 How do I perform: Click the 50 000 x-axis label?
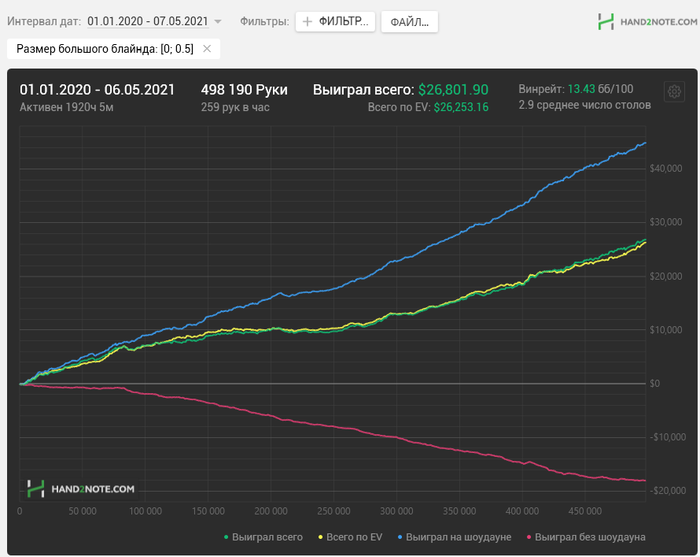[82, 511]
